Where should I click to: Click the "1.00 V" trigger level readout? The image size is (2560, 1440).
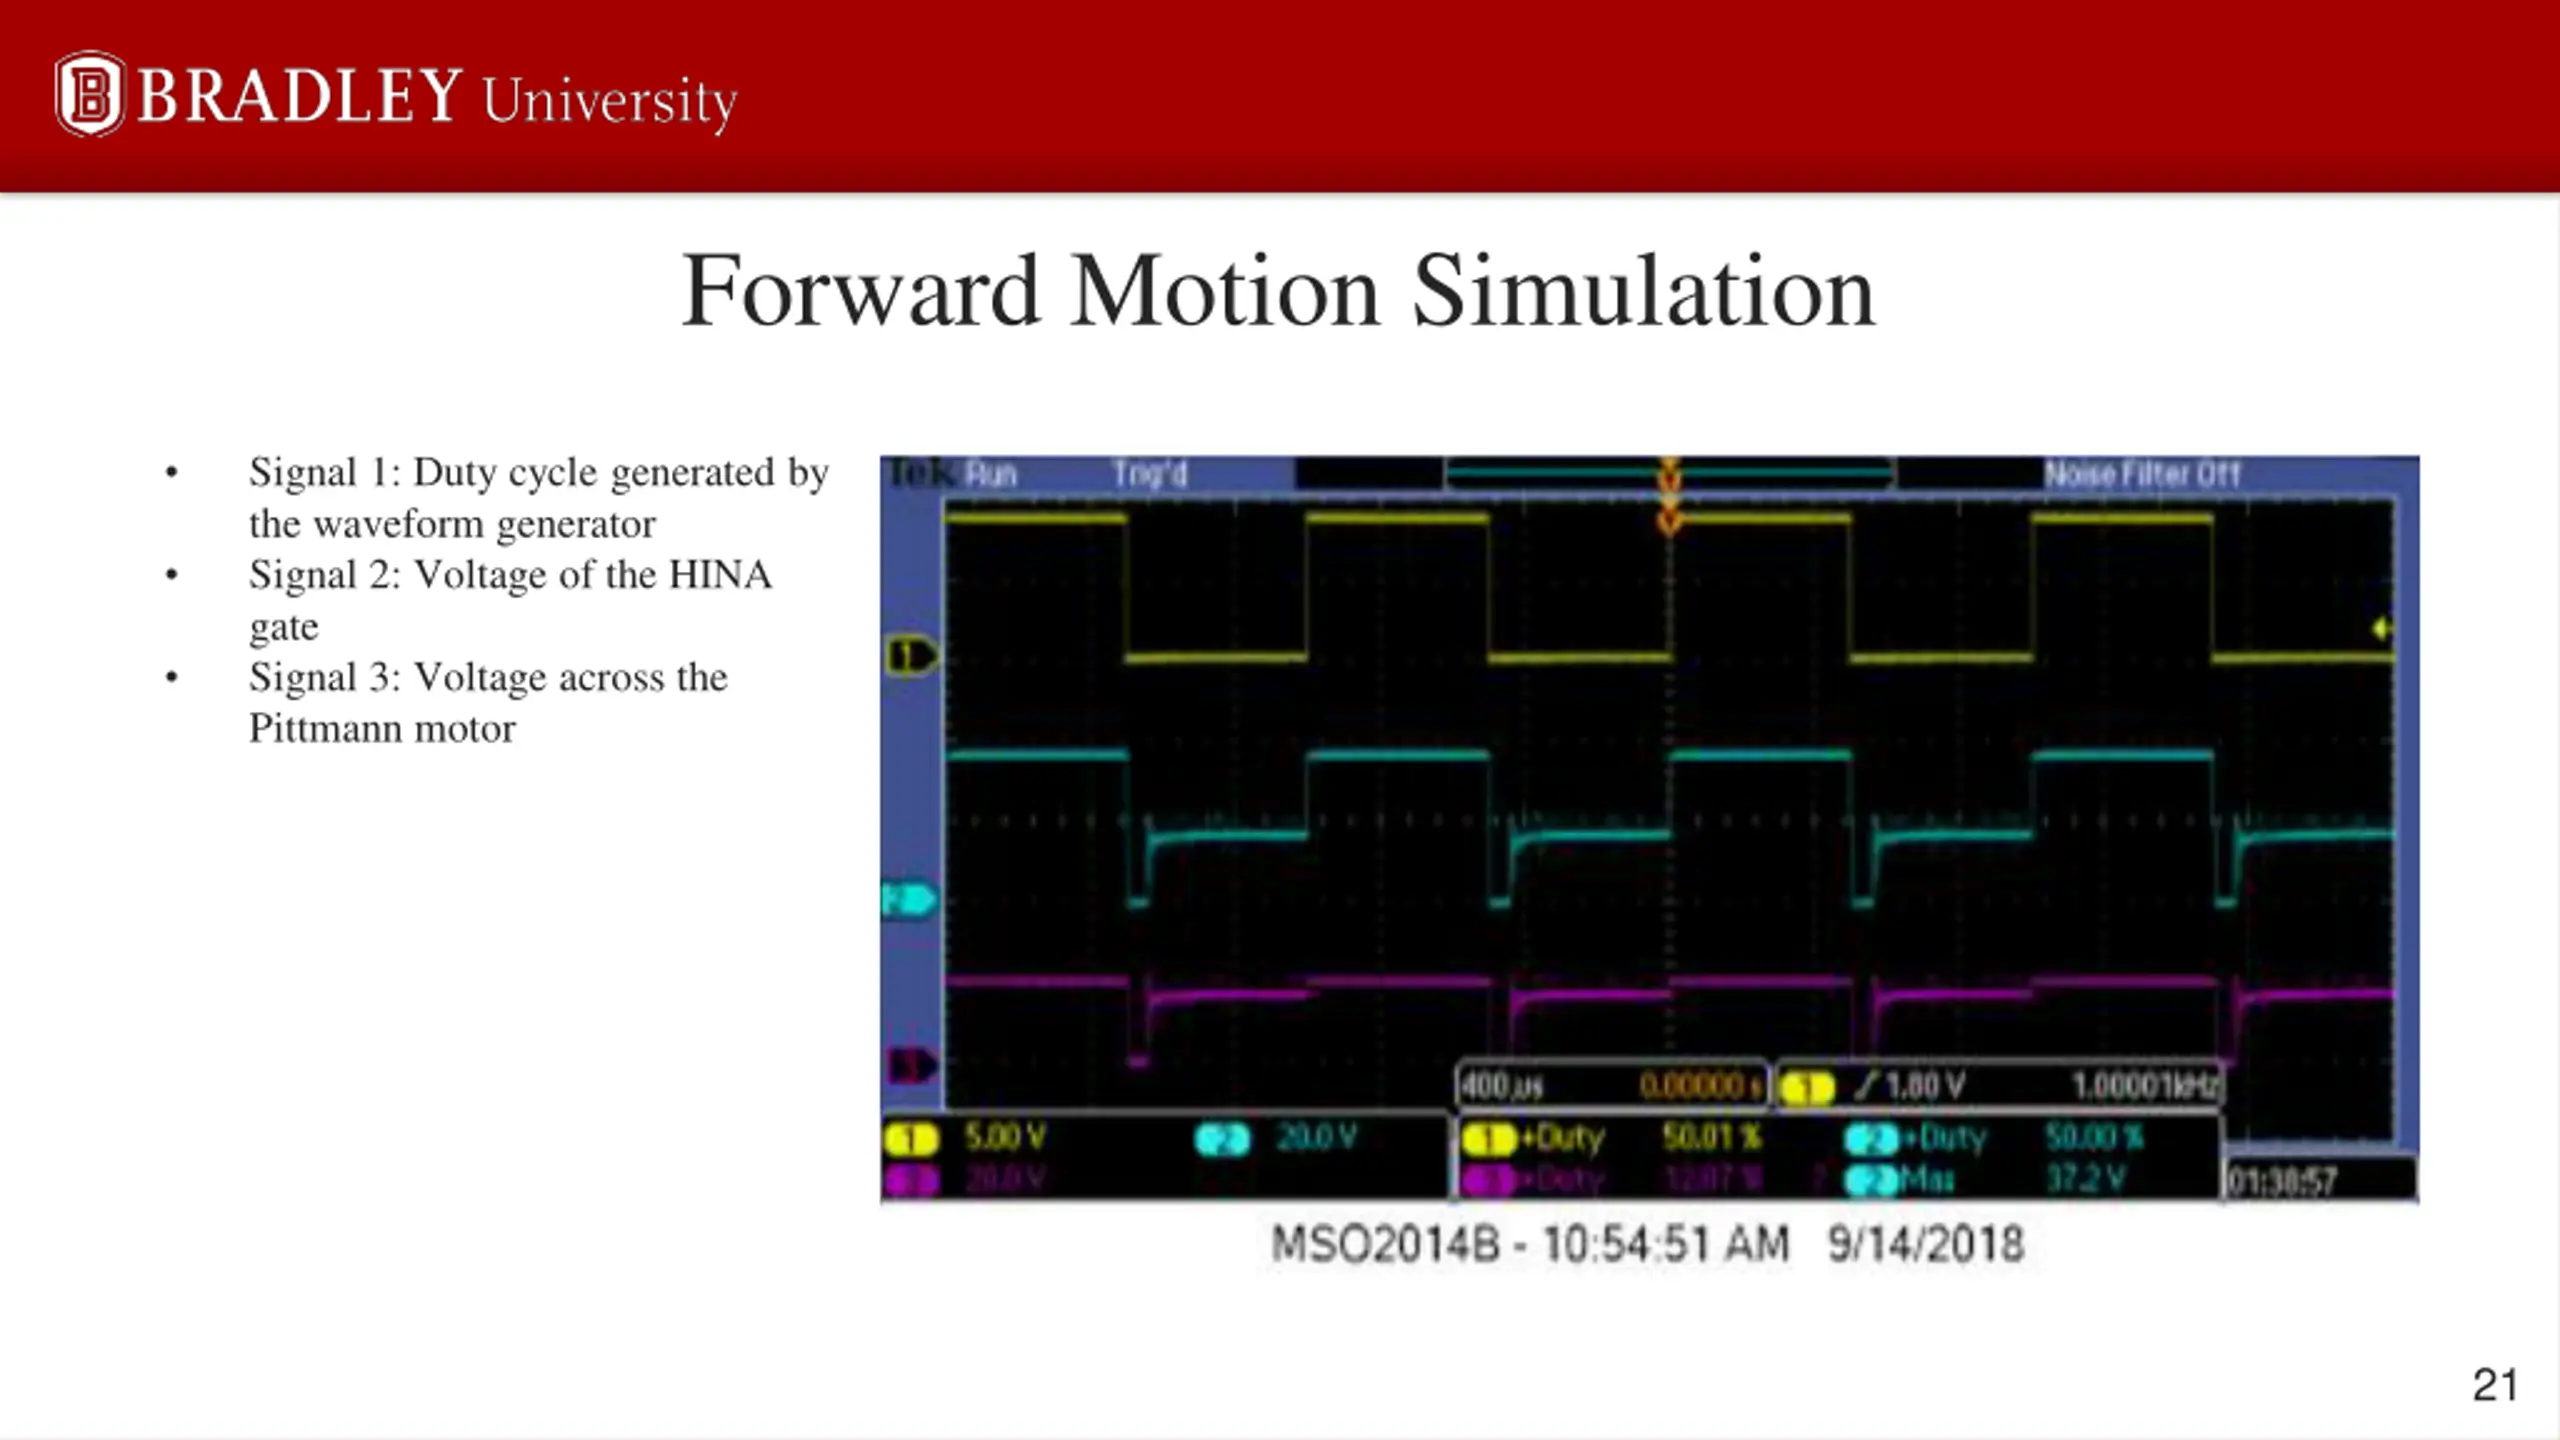tap(1925, 1086)
